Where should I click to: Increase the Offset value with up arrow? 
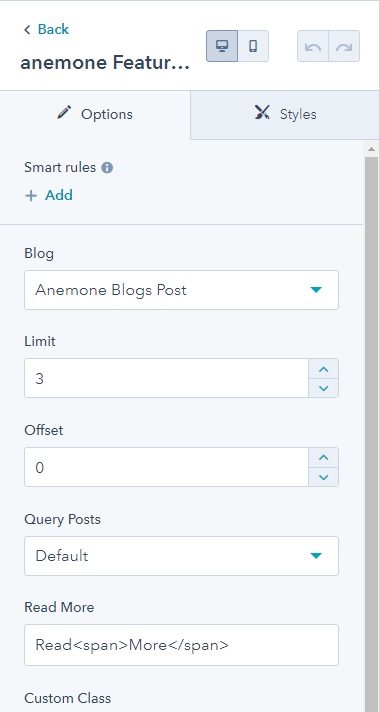[324, 457]
